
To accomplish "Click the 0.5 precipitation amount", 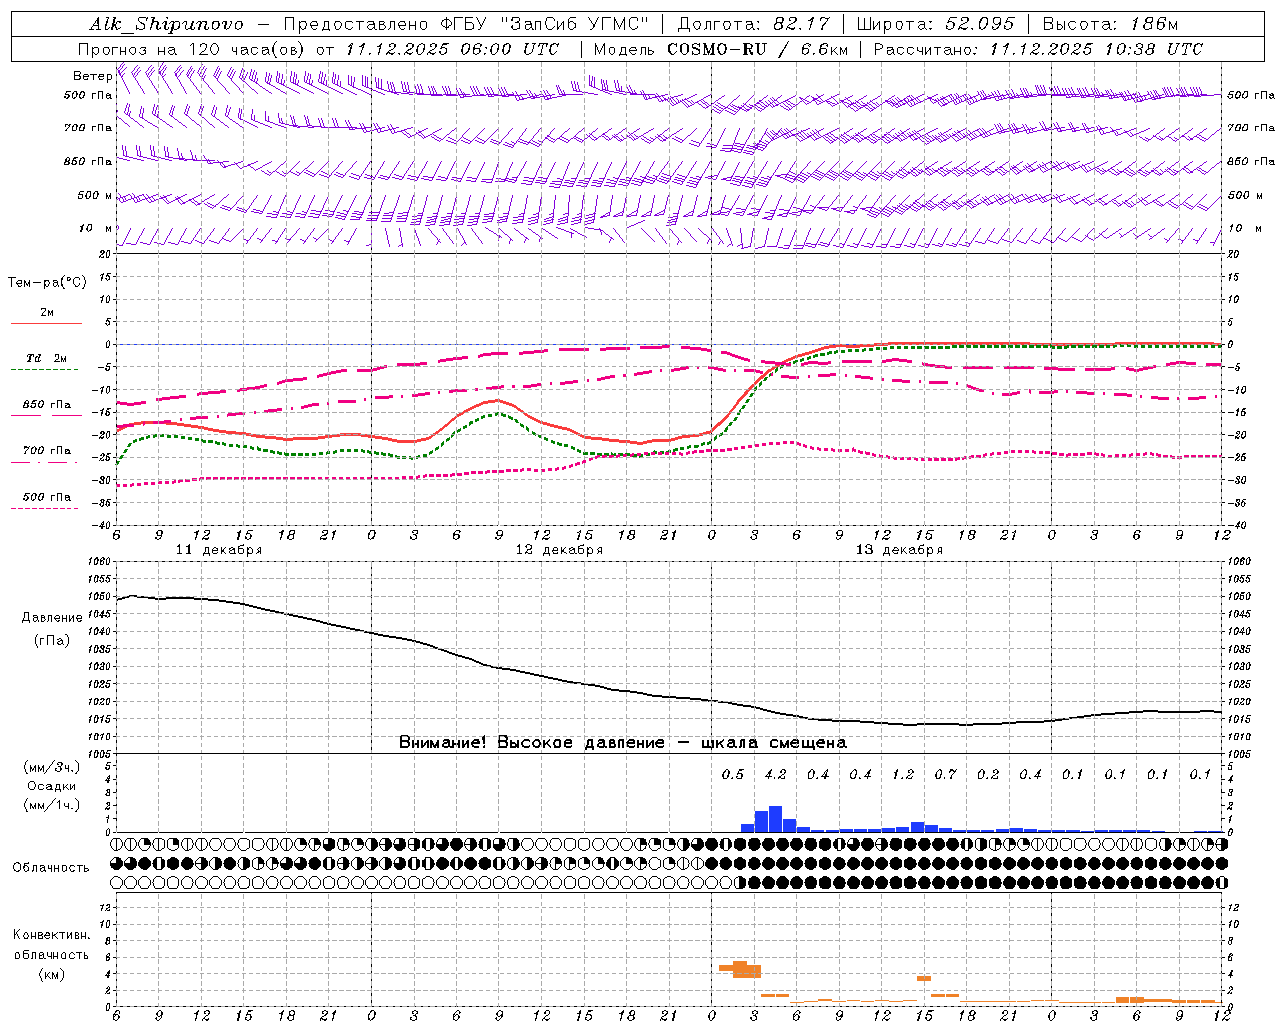I will click(x=733, y=775).
